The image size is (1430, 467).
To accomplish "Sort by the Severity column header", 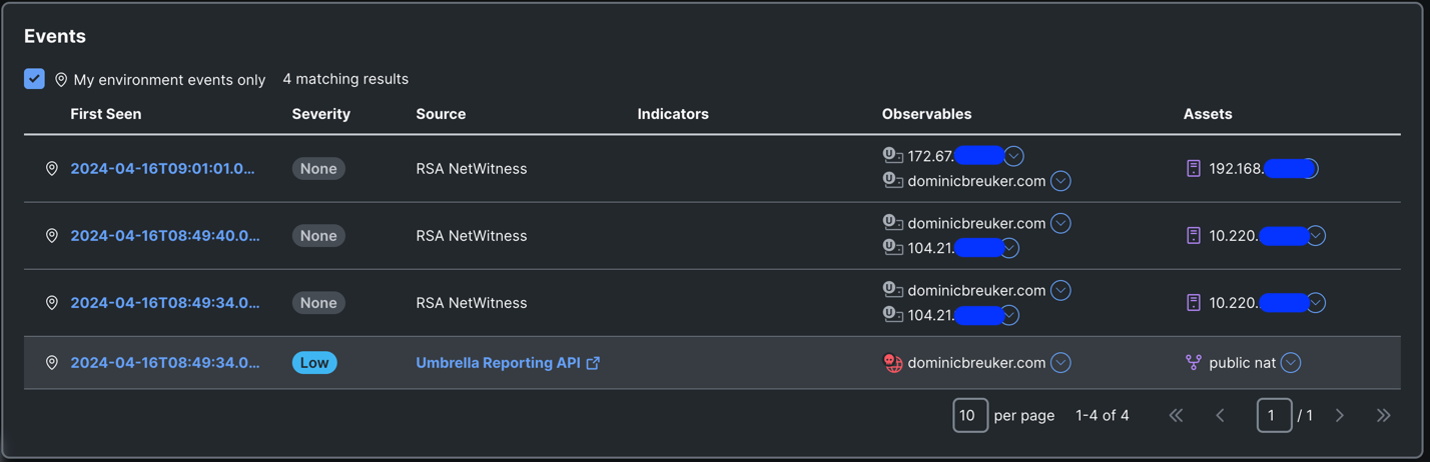I will tap(321, 114).
